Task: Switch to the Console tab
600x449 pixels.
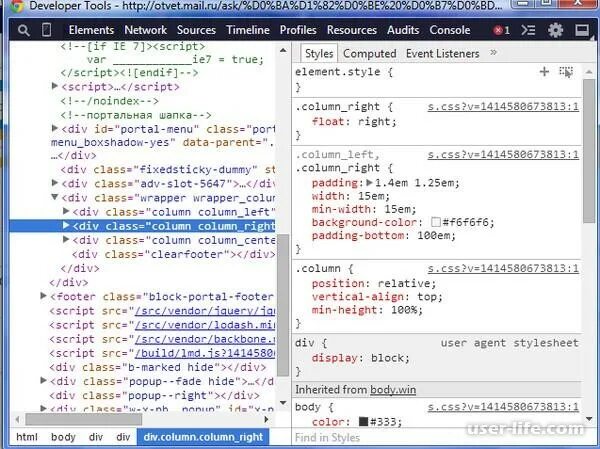Action: coord(450,30)
